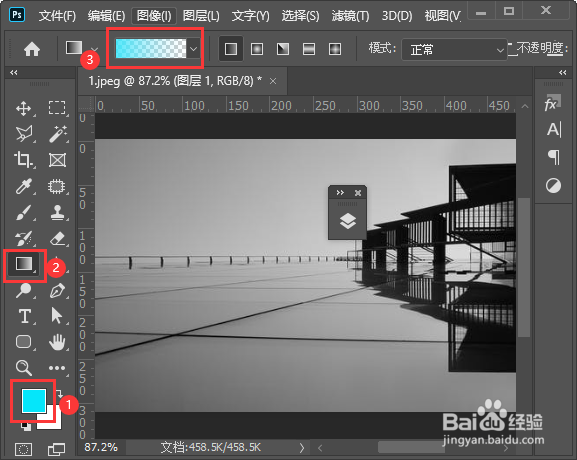Click the Layers icon in floating panel
Image resolution: width=577 pixels, height=460 pixels.
pyautogui.click(x=348, y=221)
